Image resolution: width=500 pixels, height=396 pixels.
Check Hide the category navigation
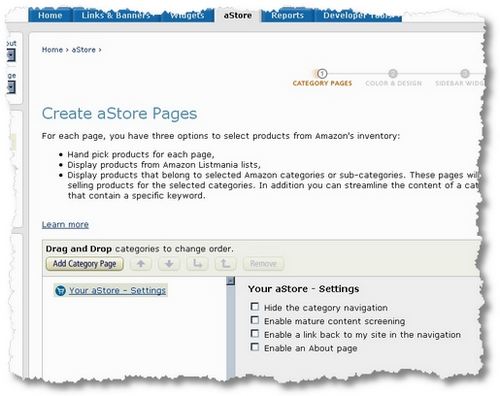255,306
